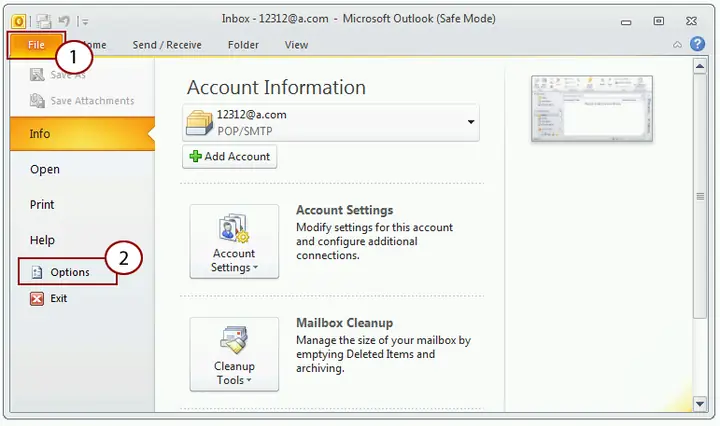
Task: Select Open in the backstage sidebar
Action: [x=45, y=169]
